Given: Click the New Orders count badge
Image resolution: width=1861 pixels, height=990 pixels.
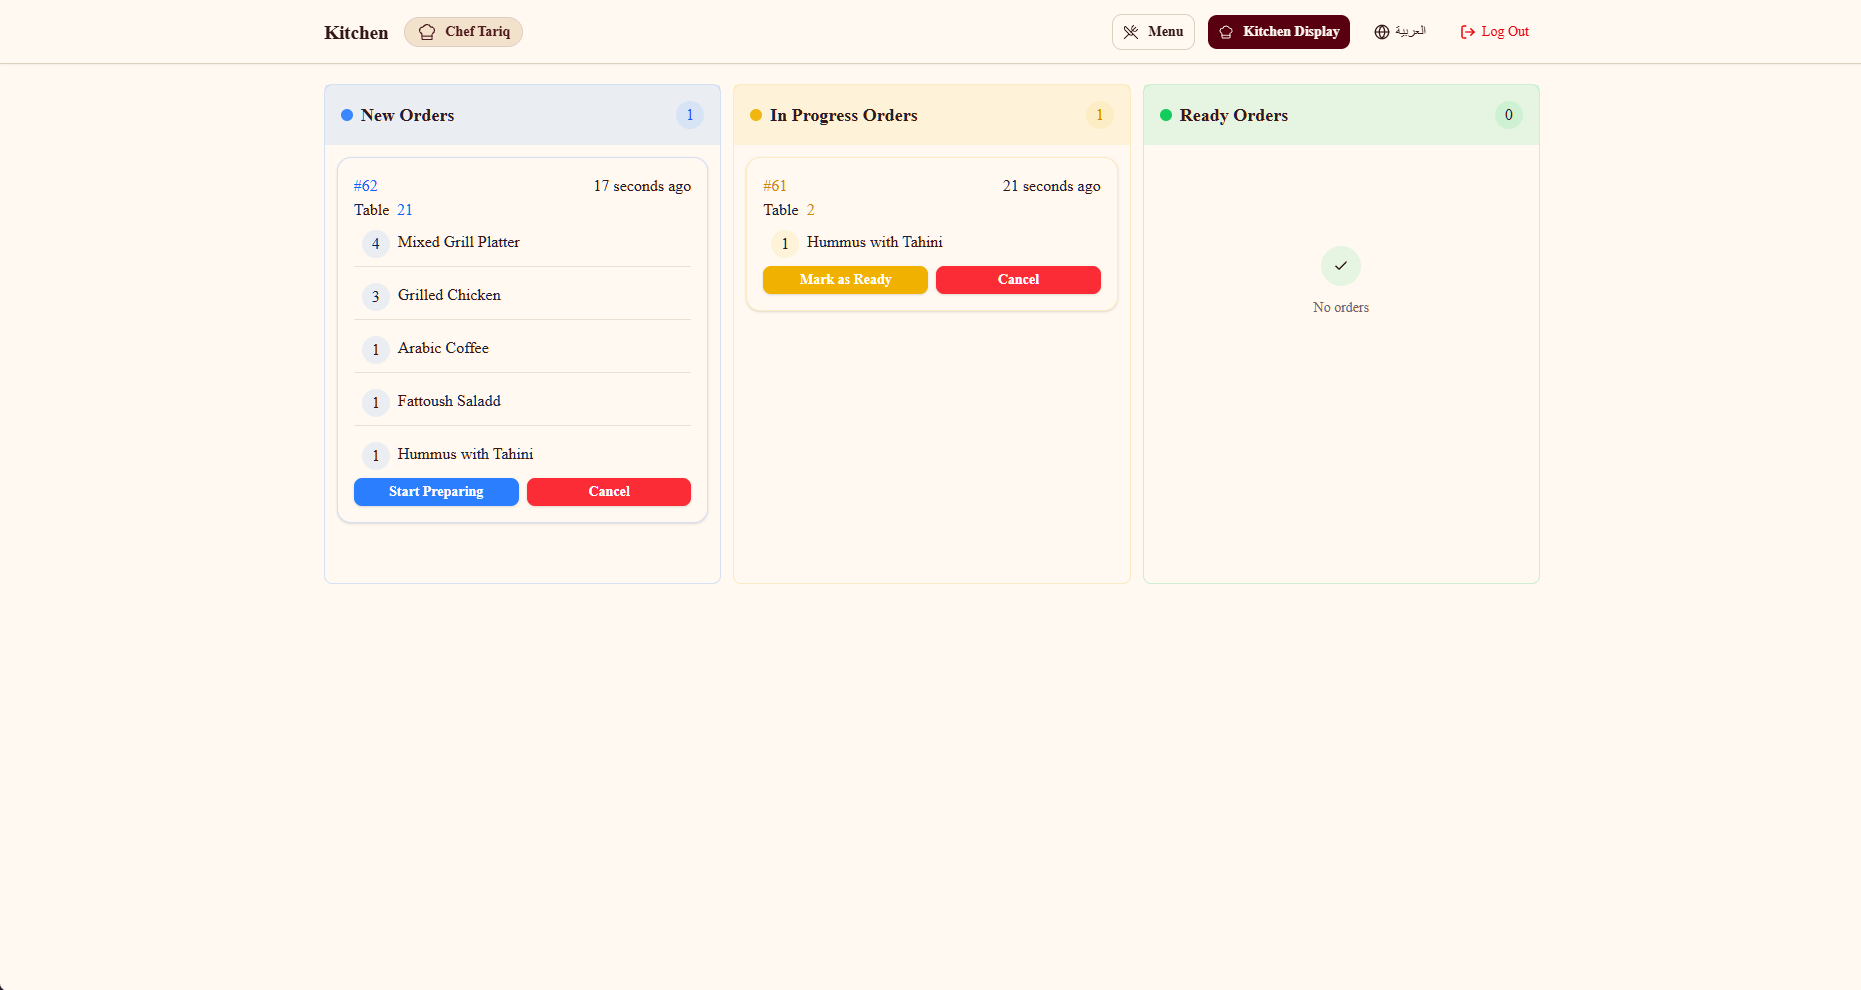Looking at the screenshot, I should coord(690,115).
